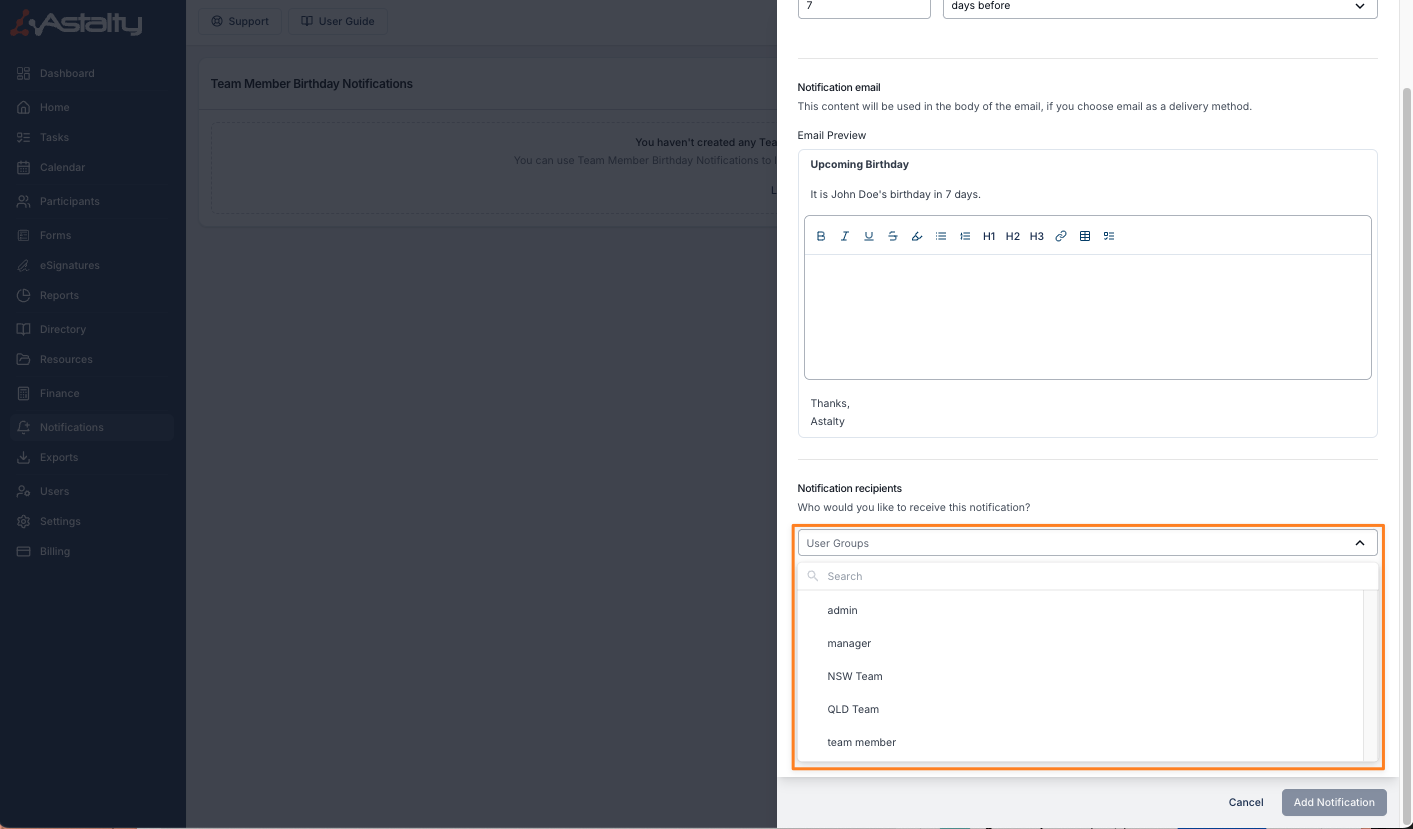This screenshot has width=1413, height=829.
Task: Toggle bold formatting in the email editor
Action: [x=821, y=236]
